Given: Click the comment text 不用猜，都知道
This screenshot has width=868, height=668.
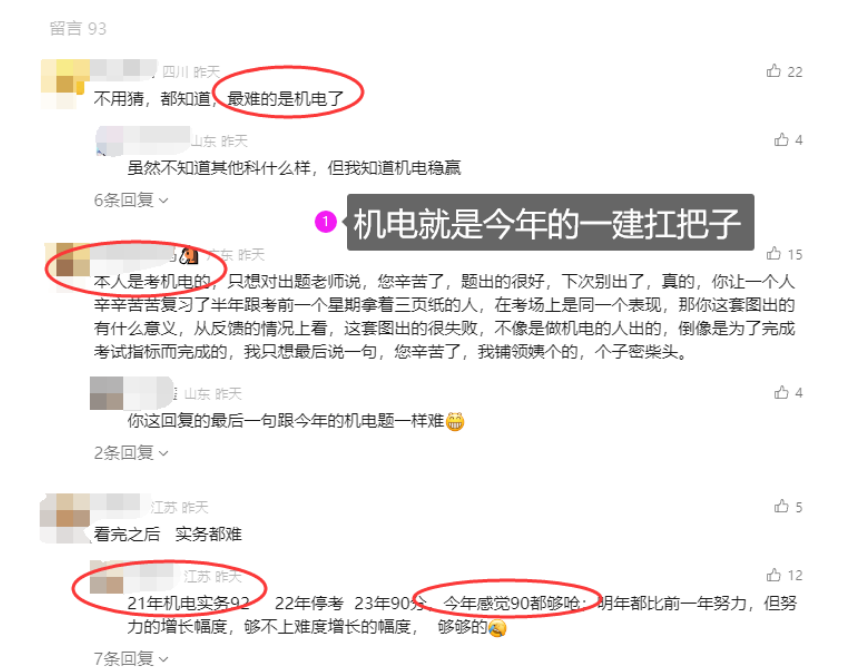Looking at the screenshot, I should click(x=152, y=99).
